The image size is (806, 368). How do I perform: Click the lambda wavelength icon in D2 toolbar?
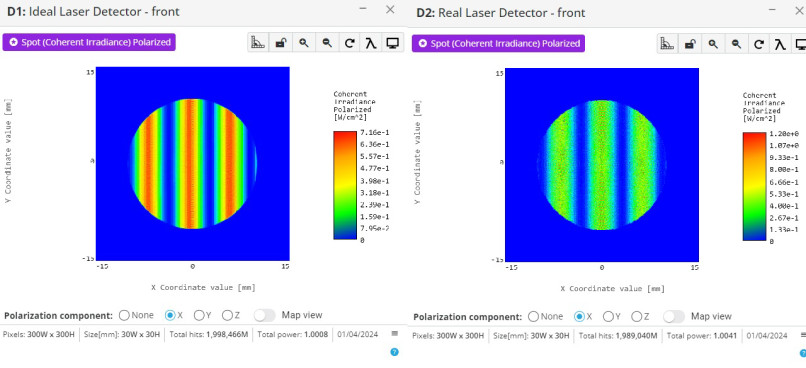tap(780, 44)
